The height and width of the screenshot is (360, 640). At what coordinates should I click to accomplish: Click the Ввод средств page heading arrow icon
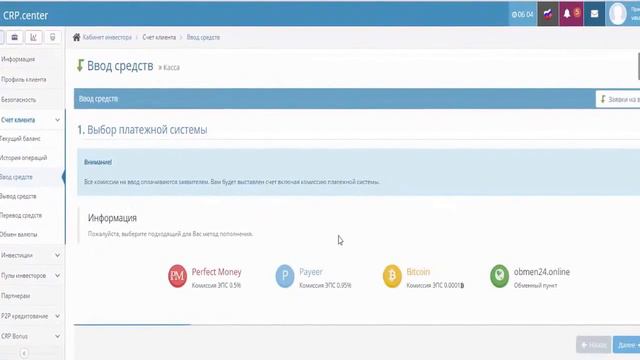coord(80,65)
